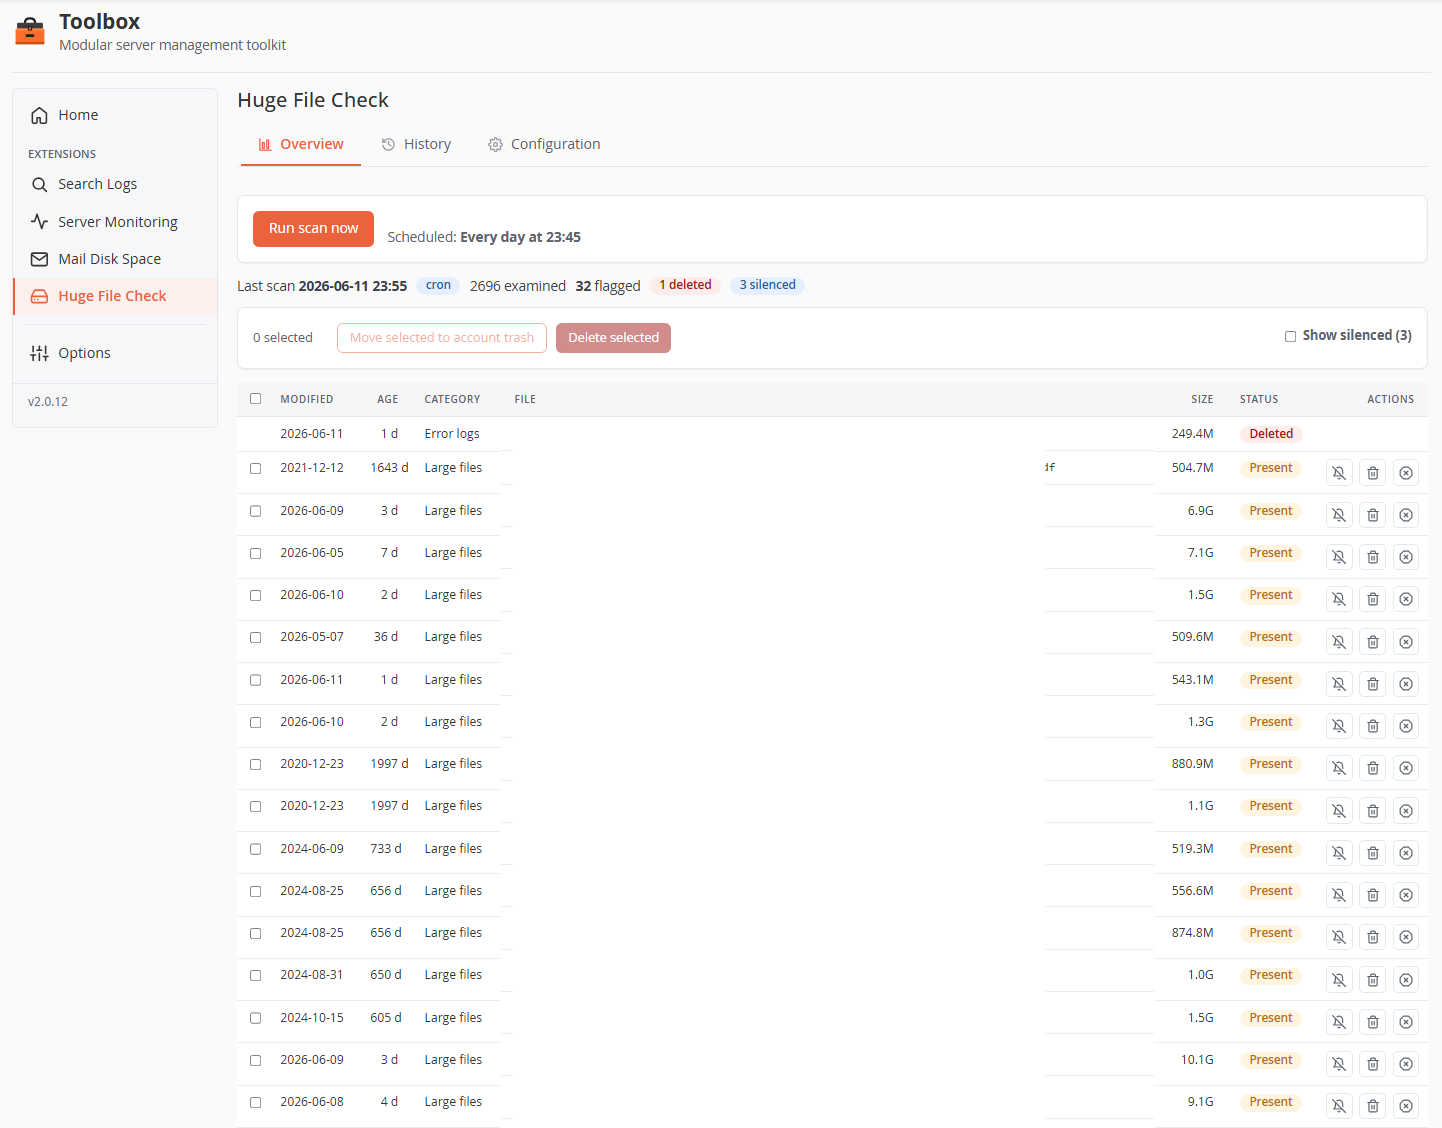
Task: Click the cron badge by last scan
Action: (438, 285)
